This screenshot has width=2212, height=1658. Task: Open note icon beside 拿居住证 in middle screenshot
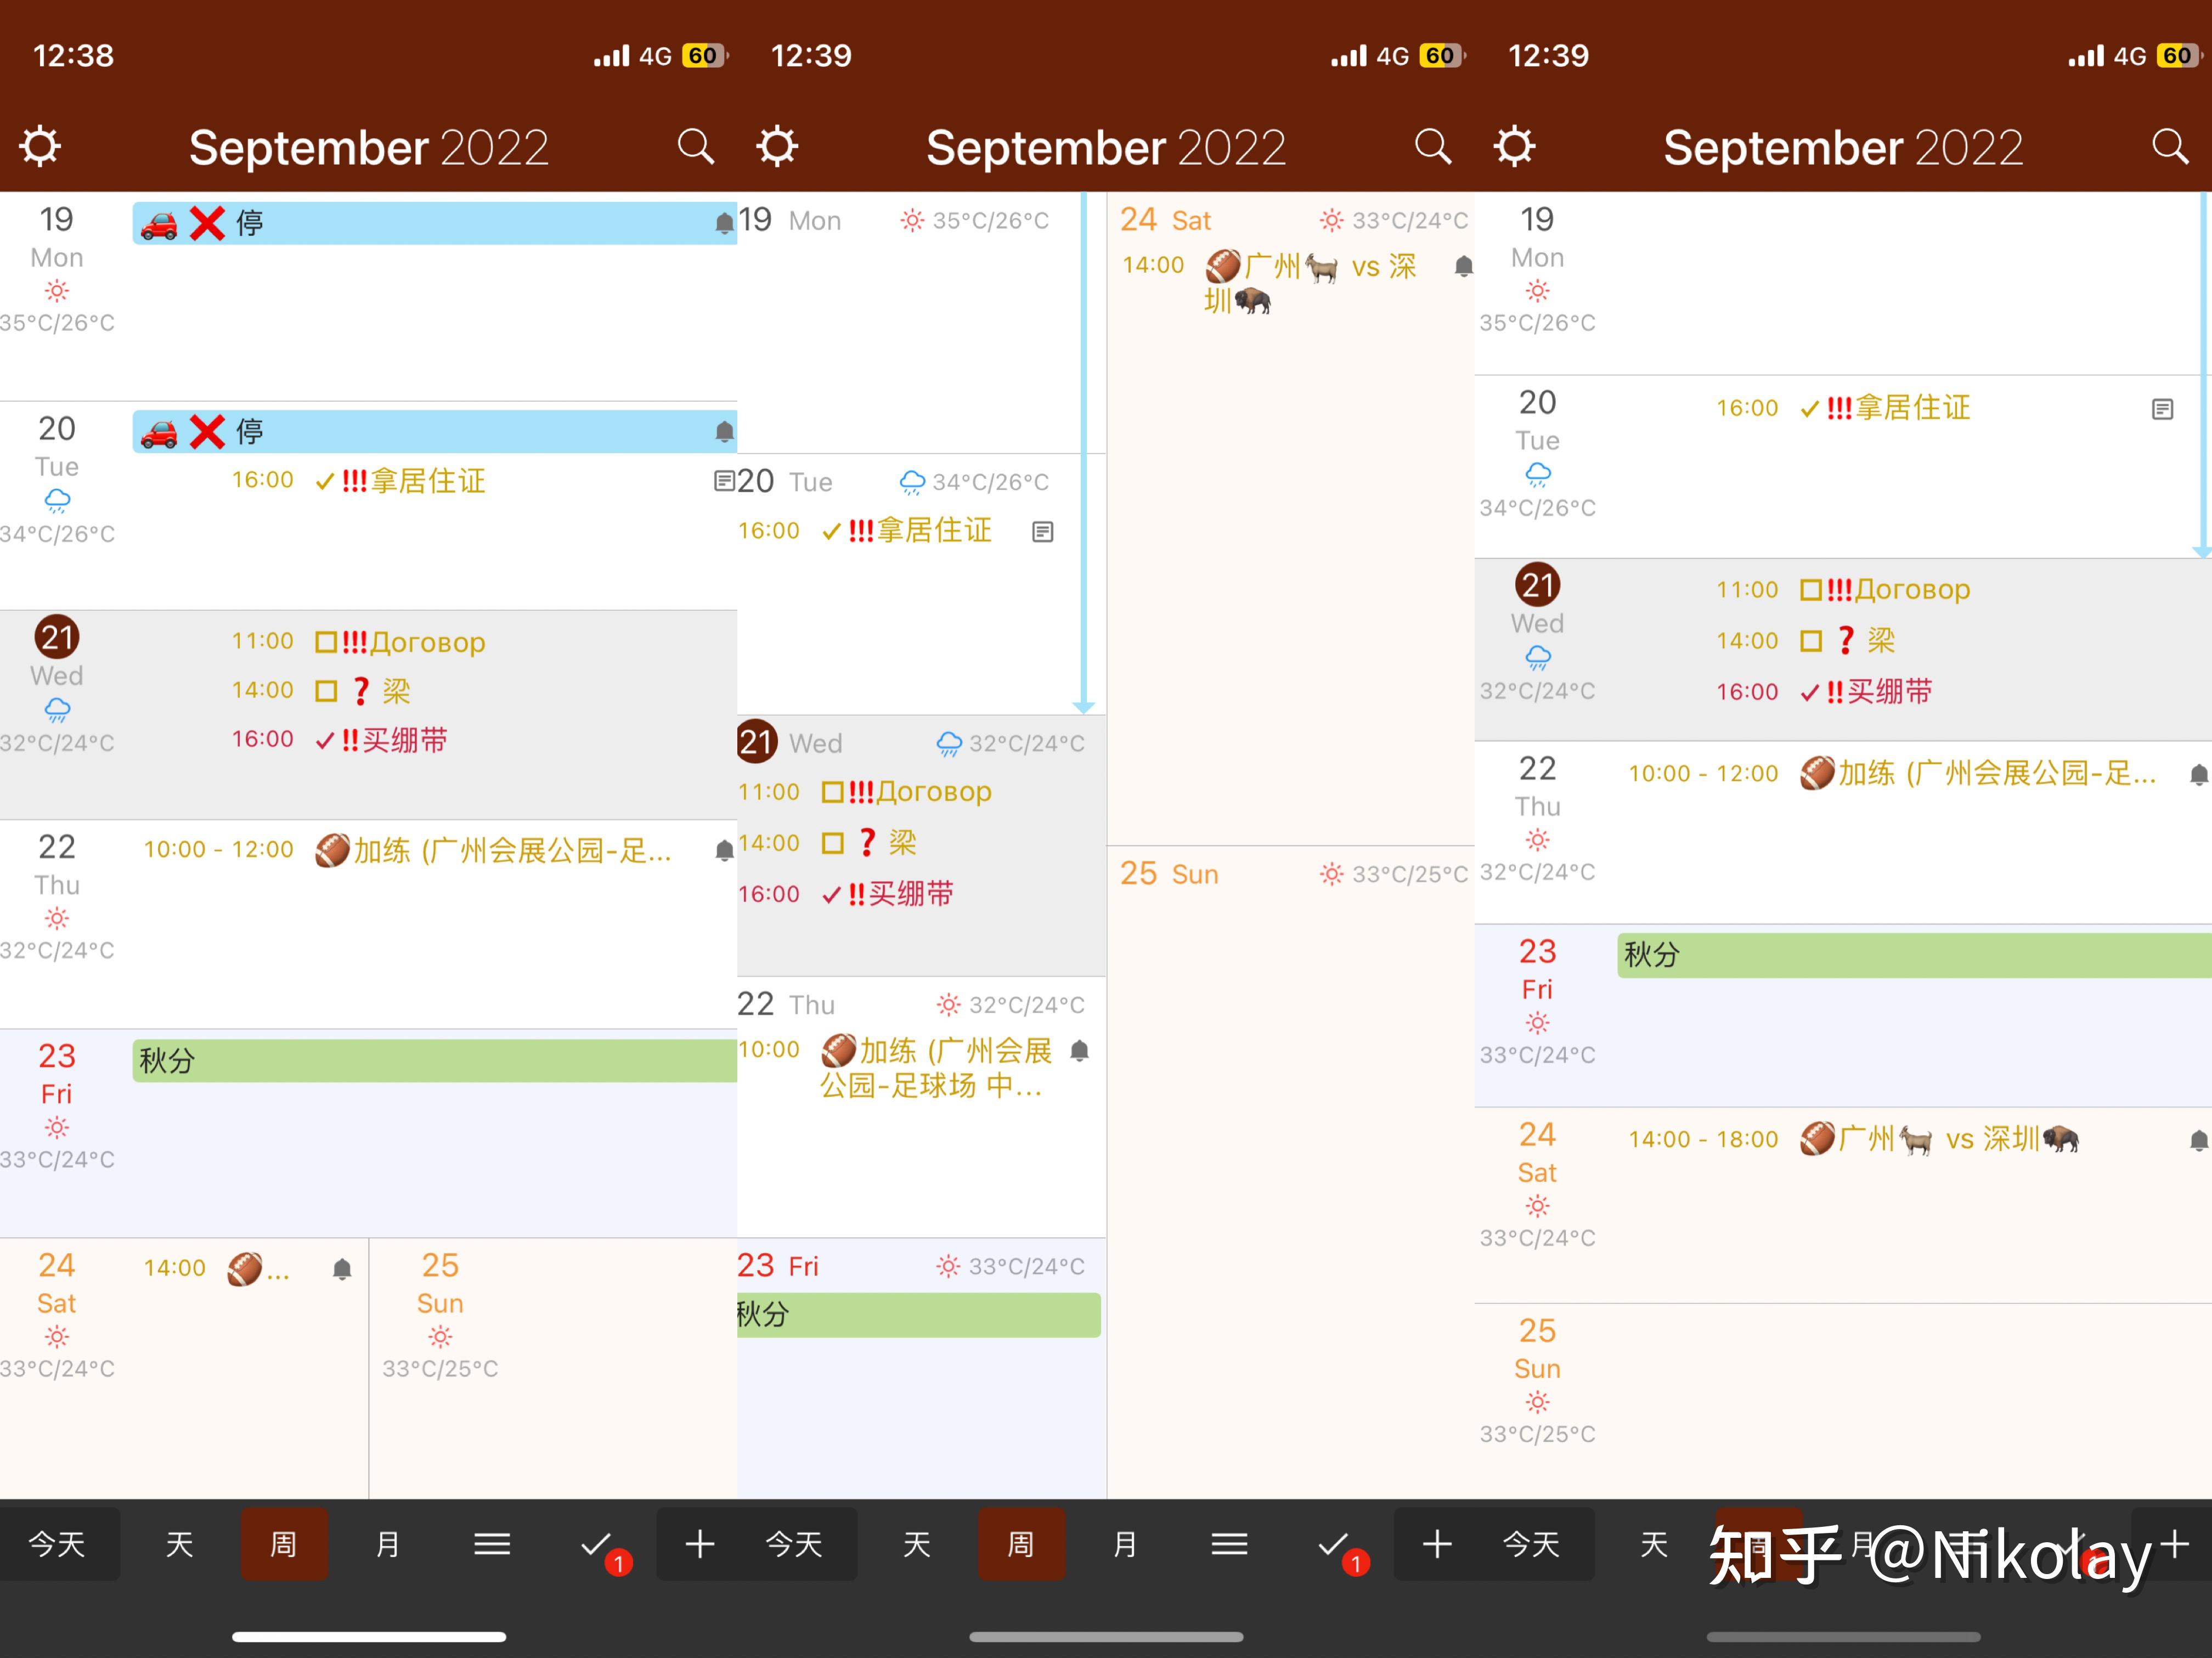[x=1043, y=532]
